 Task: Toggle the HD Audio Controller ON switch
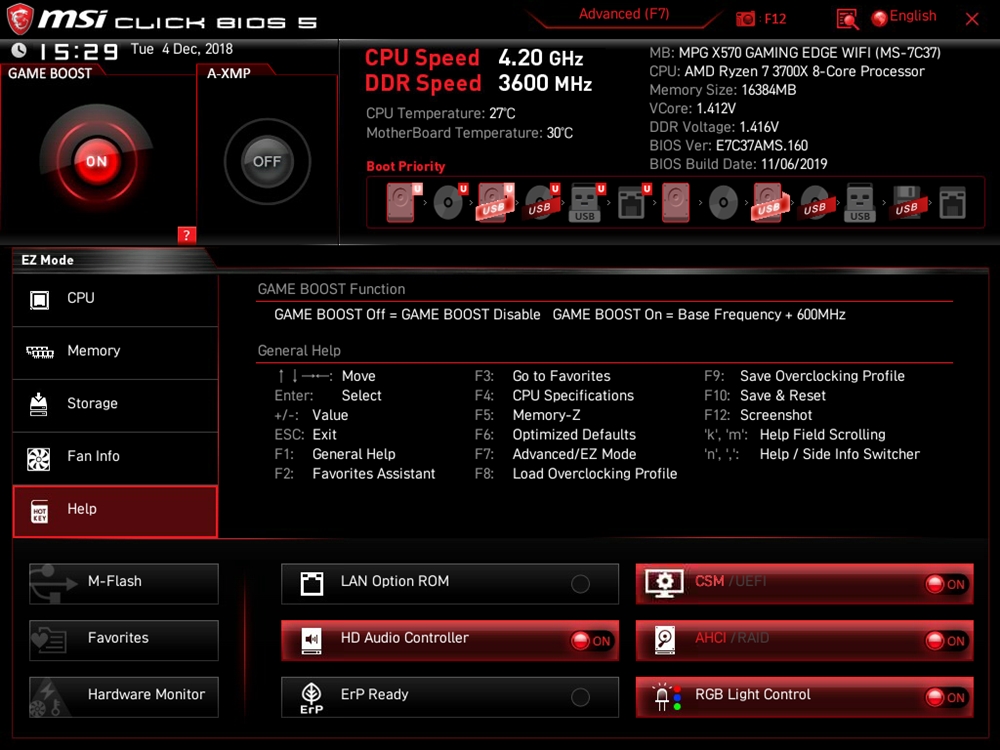(591, 641)
